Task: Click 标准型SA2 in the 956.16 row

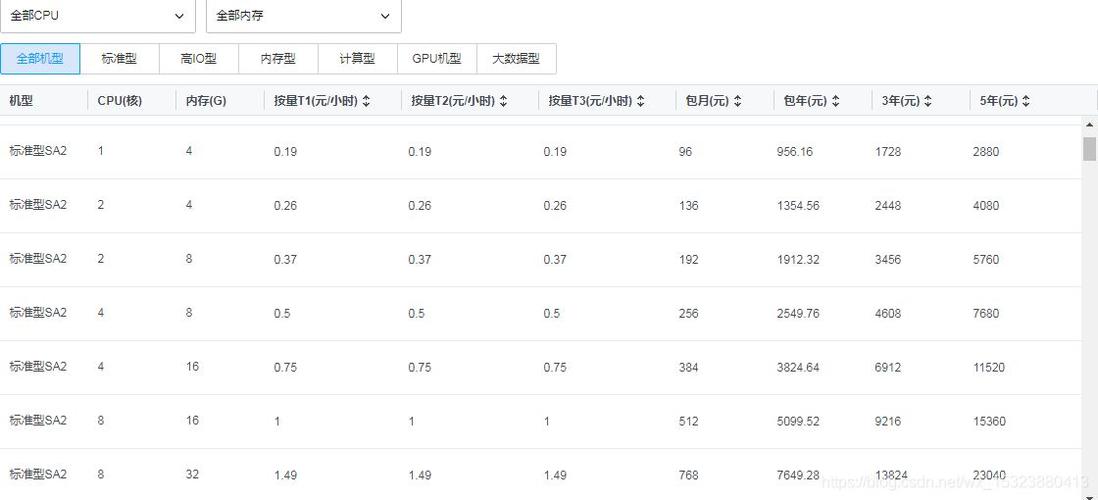Action: (x=38, y=151)
